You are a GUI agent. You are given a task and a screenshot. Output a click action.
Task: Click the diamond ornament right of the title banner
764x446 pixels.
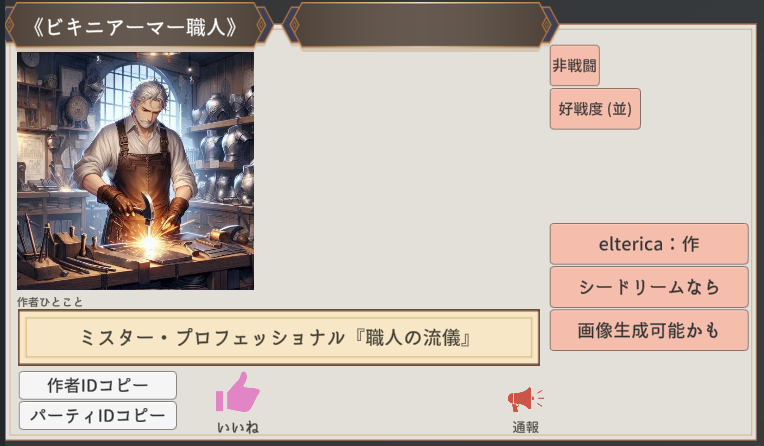261,24
